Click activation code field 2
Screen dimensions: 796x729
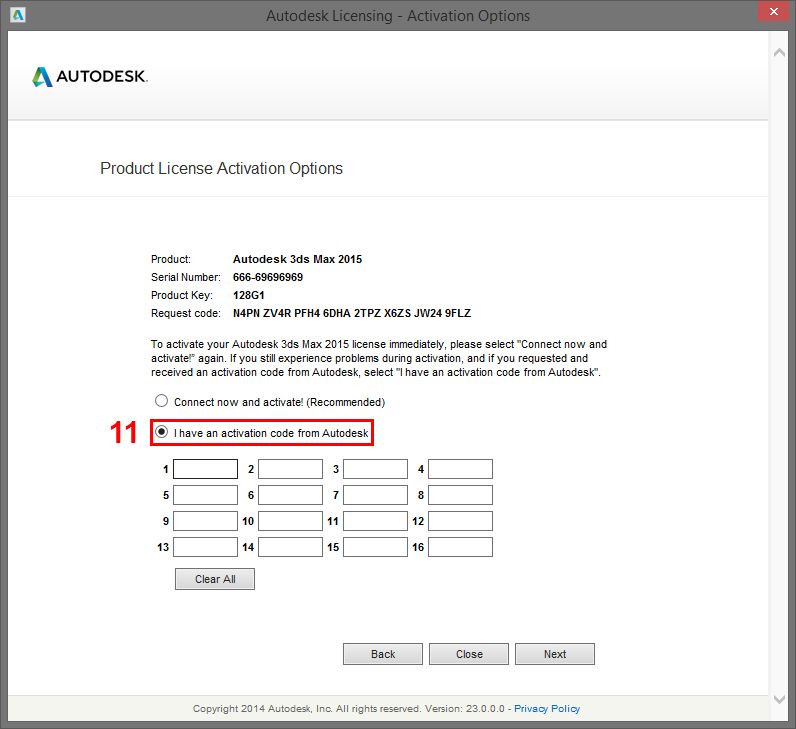290,469
